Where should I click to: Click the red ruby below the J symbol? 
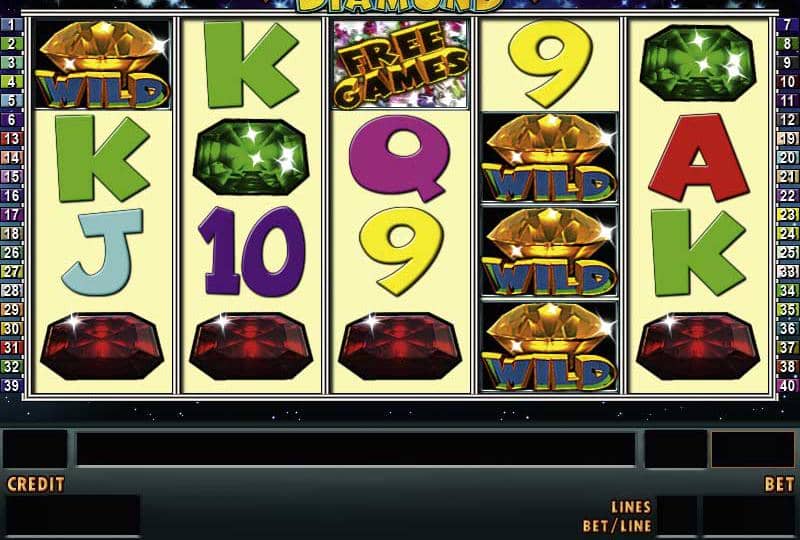click(x=102, y=346)
